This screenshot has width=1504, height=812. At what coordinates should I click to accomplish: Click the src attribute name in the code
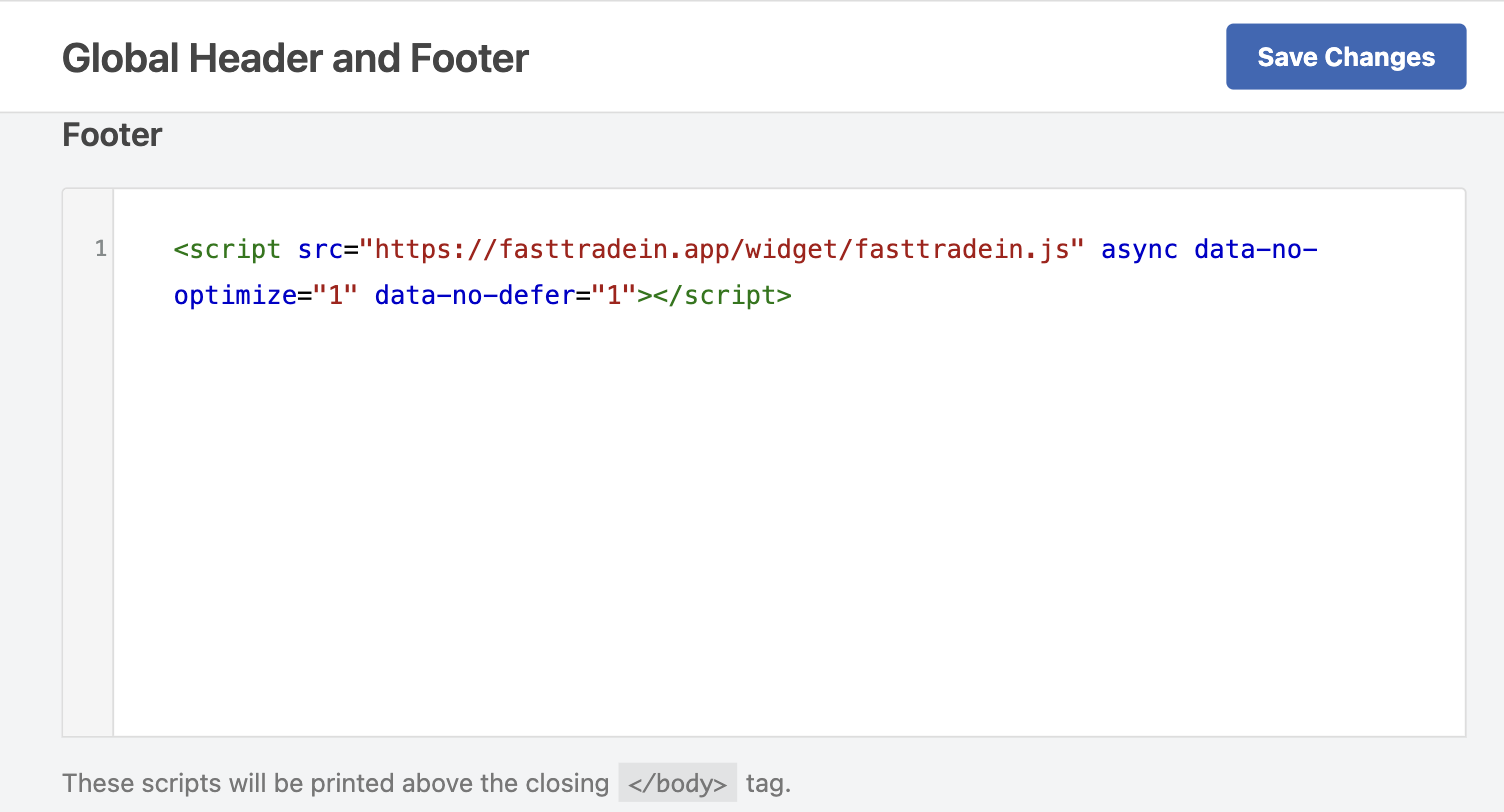[x=320, y=249]
